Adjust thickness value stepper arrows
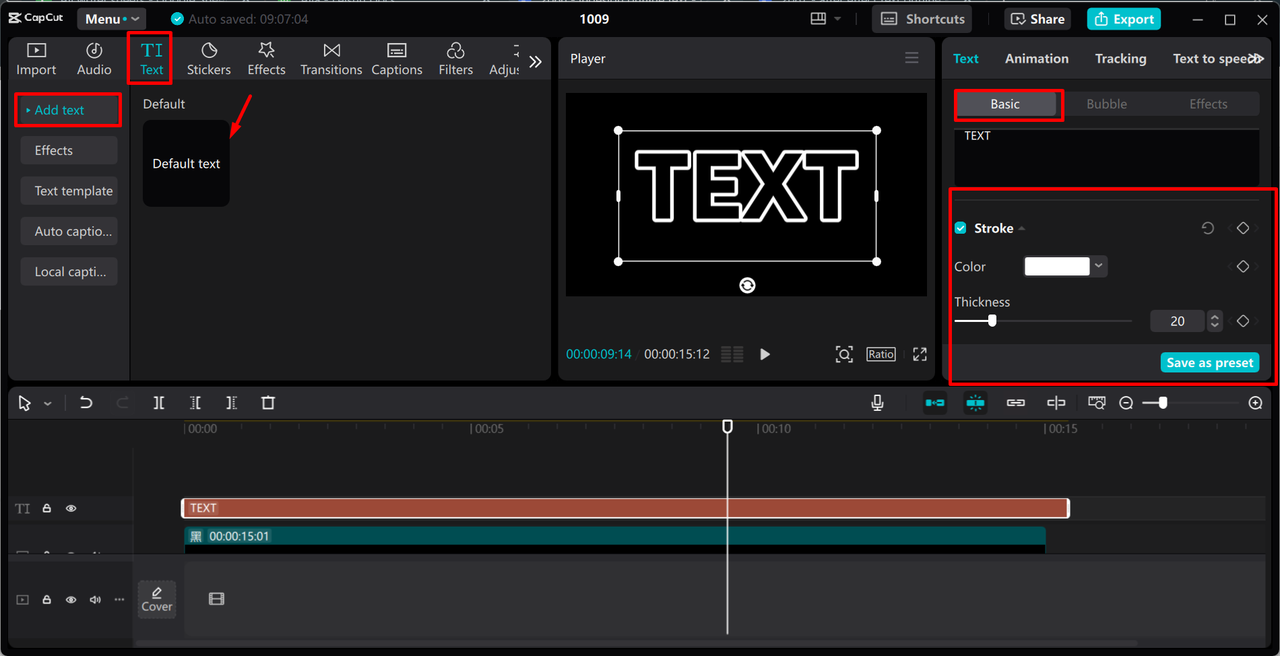 (1215, 321)
